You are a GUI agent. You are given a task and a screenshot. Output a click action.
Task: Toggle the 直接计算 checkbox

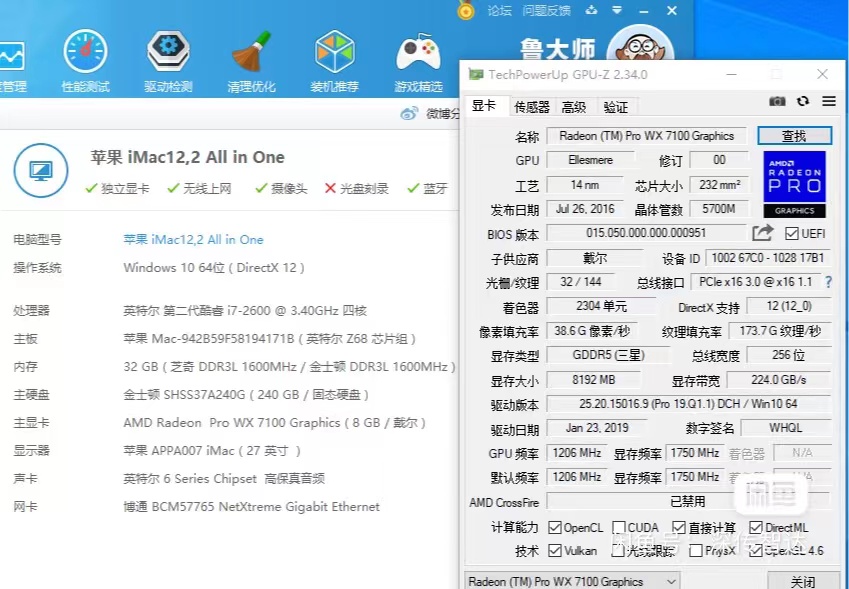pos(679,527)
